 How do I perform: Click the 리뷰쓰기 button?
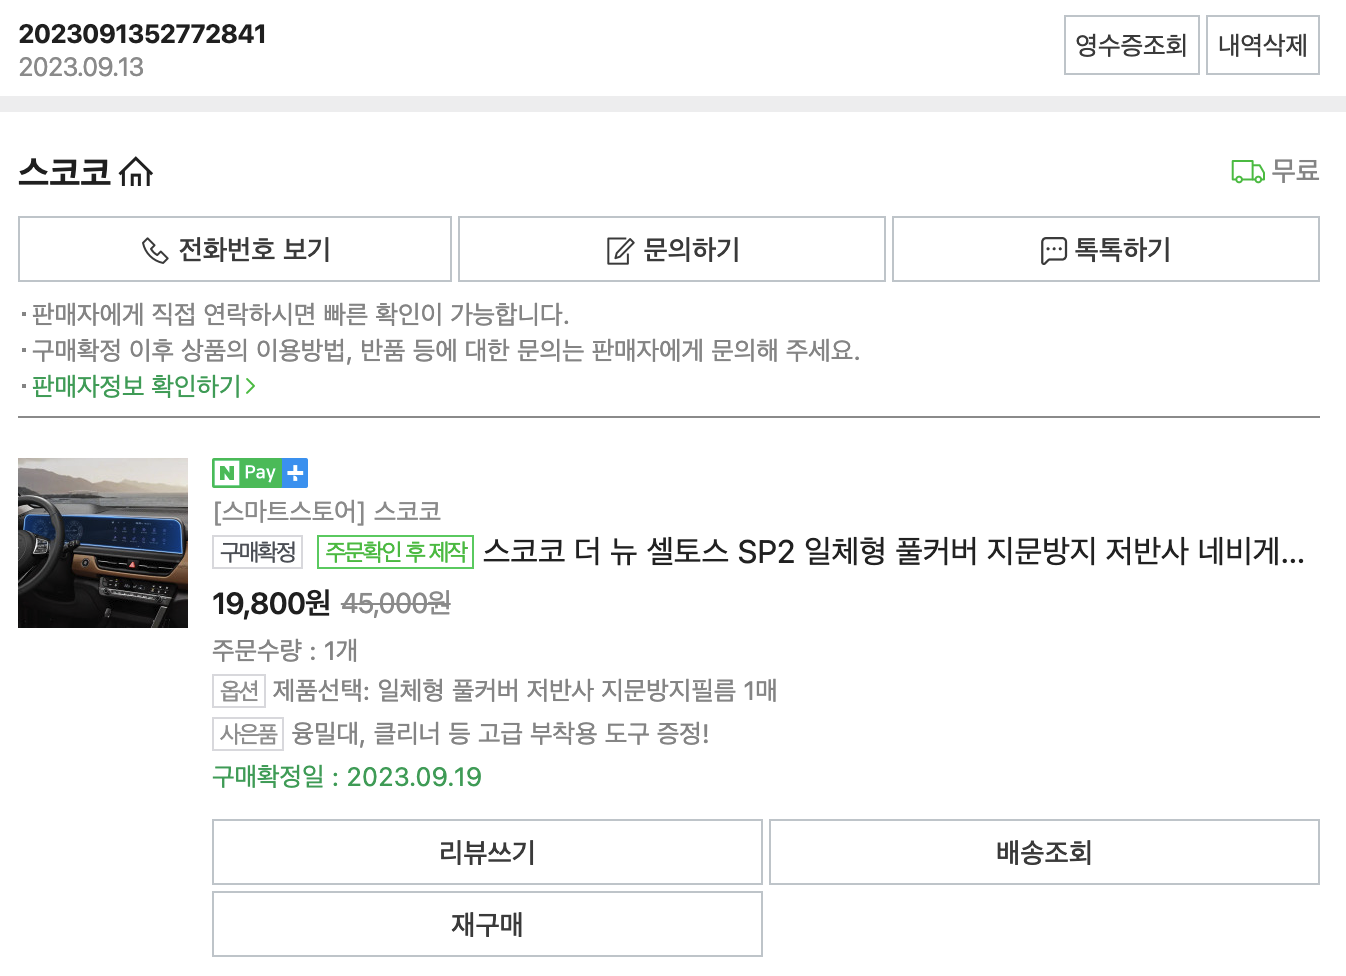(x=487, y=851)
